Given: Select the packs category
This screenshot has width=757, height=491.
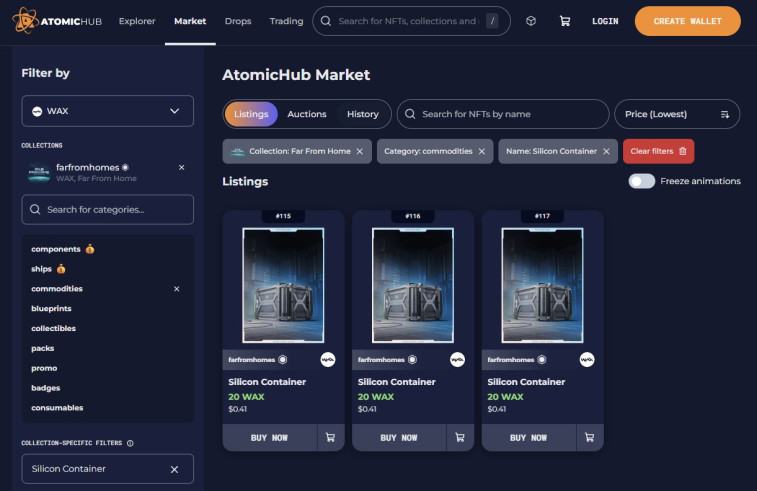Looking at the screenshot, I should [x=42, y=348].
